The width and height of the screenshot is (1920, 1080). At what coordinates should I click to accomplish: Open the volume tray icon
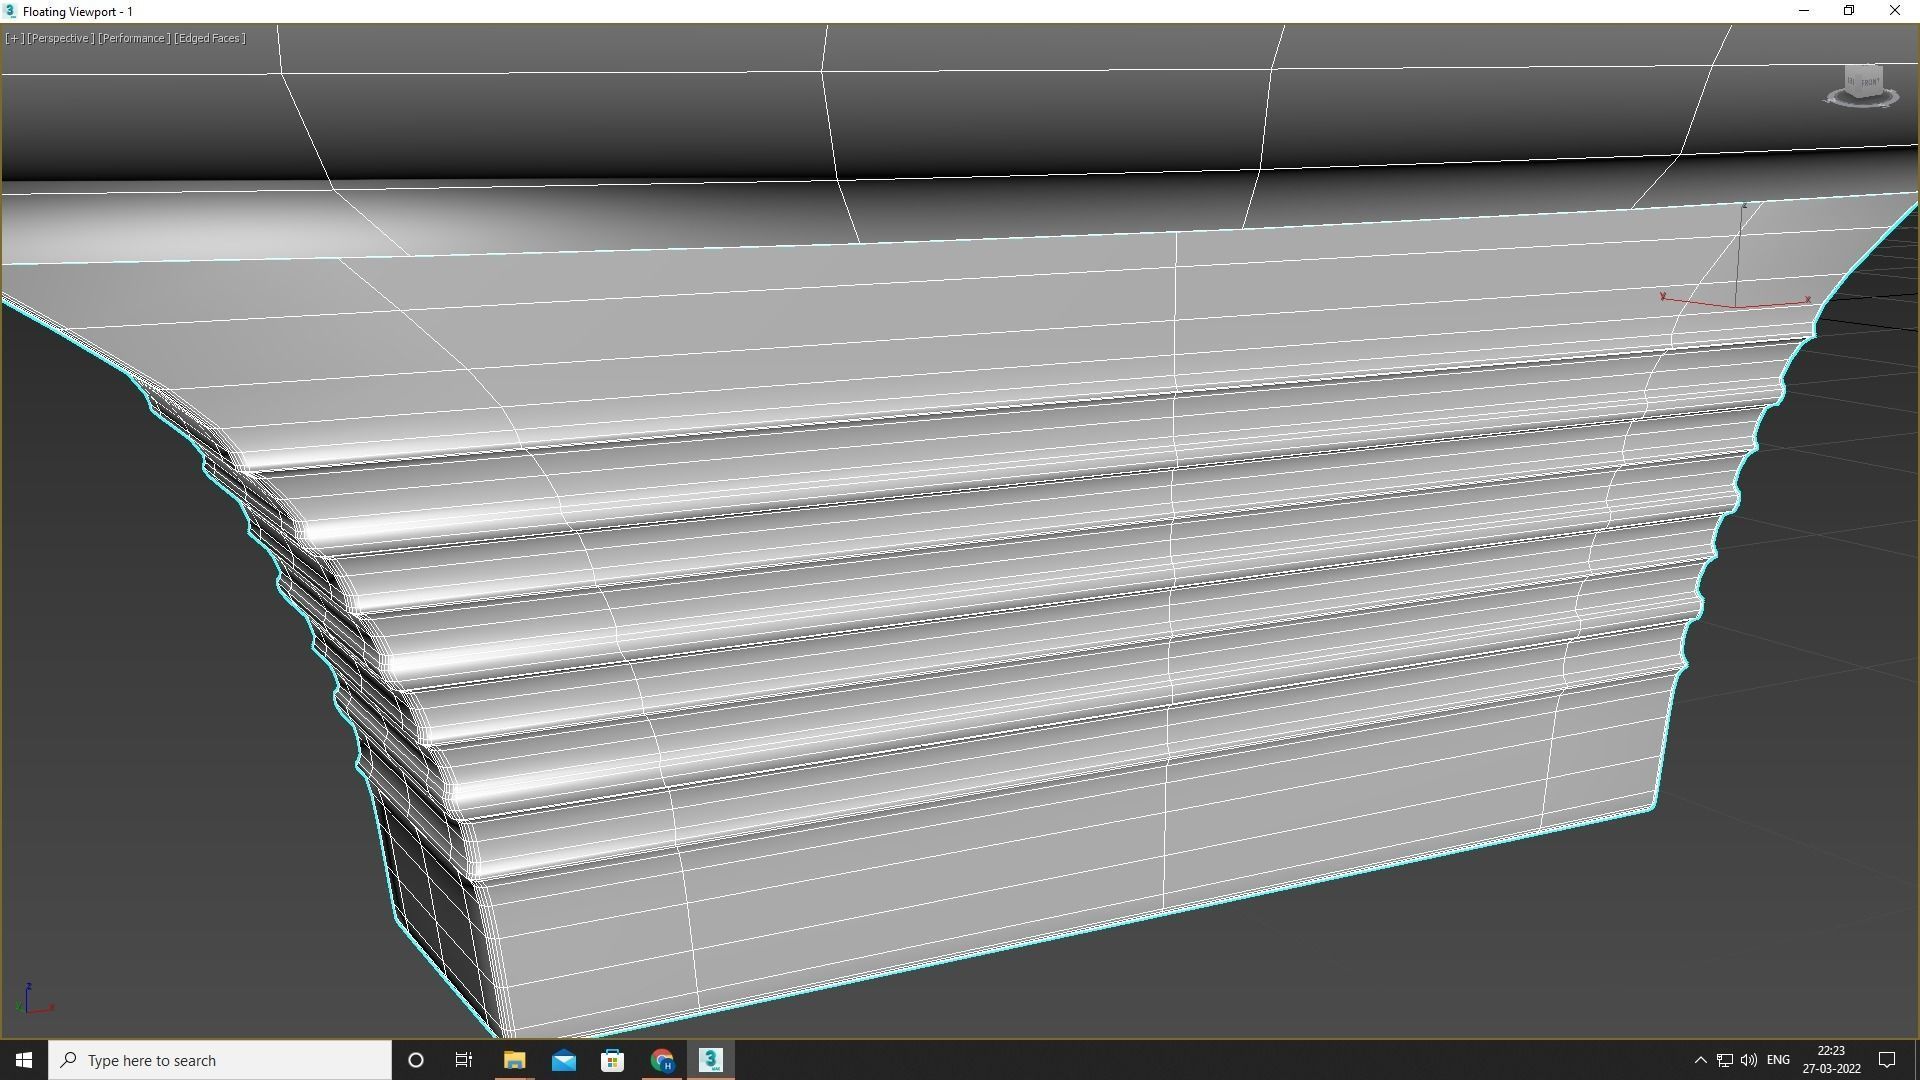click(1749, 1060)
